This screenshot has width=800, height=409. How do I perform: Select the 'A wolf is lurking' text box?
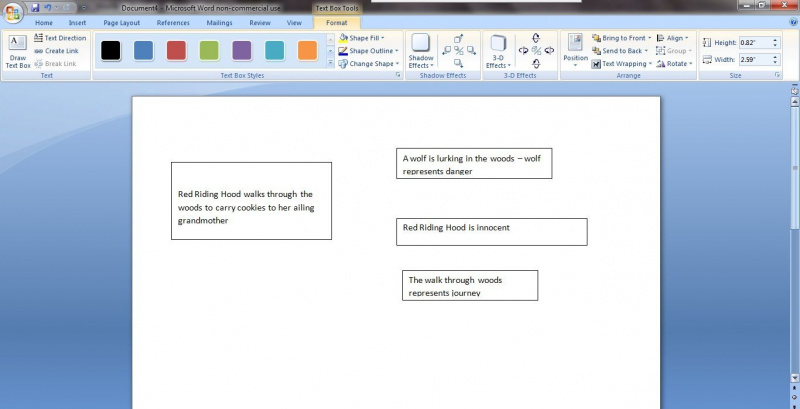coord(474,163)
